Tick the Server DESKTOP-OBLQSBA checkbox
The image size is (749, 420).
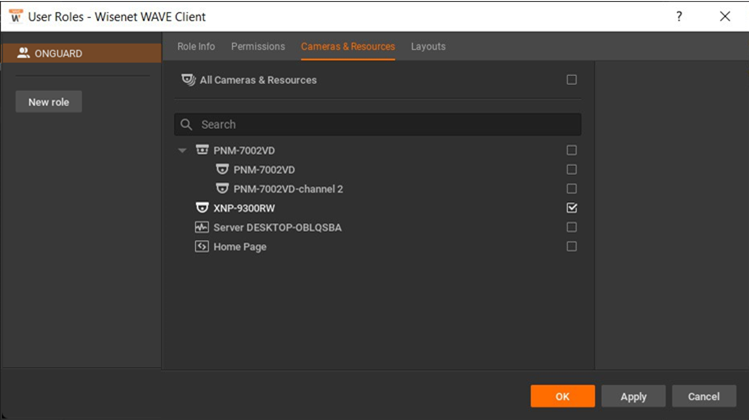tap(571, 227)
